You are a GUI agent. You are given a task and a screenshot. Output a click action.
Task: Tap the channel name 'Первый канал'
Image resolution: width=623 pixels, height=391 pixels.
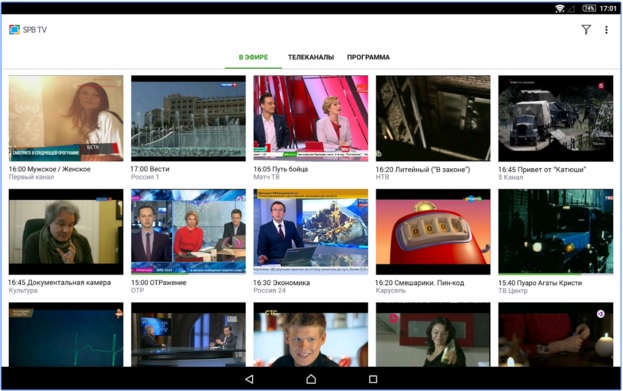[x=31, y=177]
